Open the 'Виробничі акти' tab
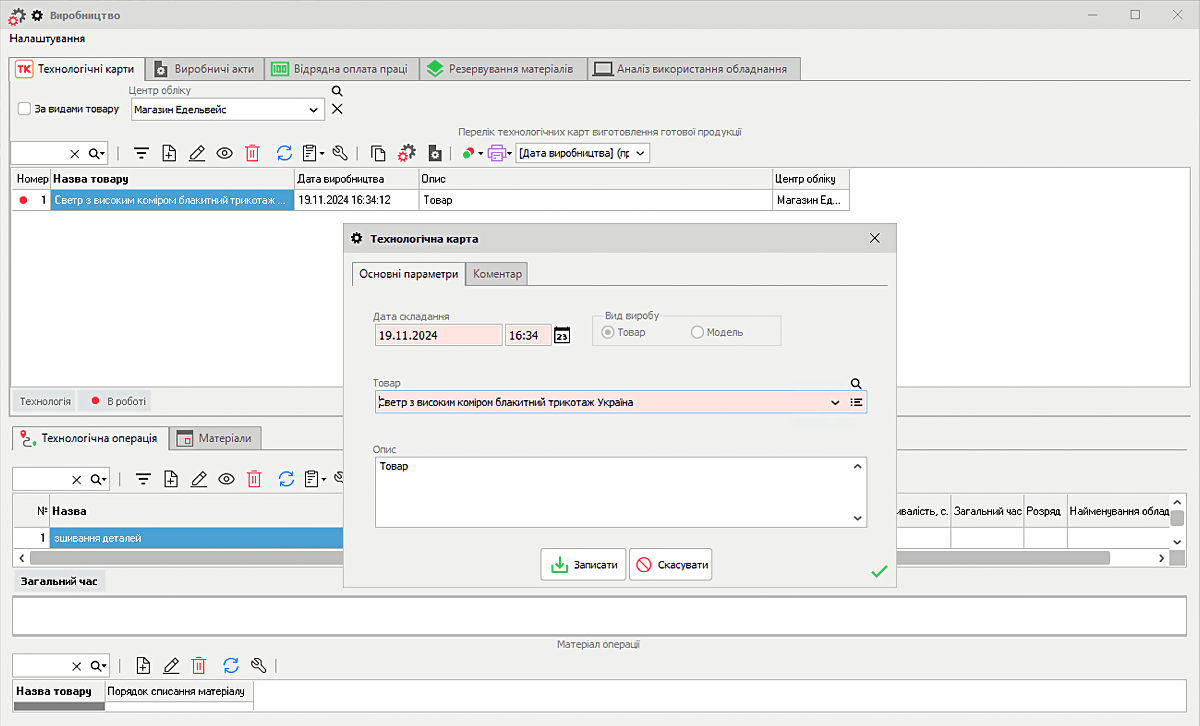Screen dimensions: 1200x726 click(x=205, y=69)
